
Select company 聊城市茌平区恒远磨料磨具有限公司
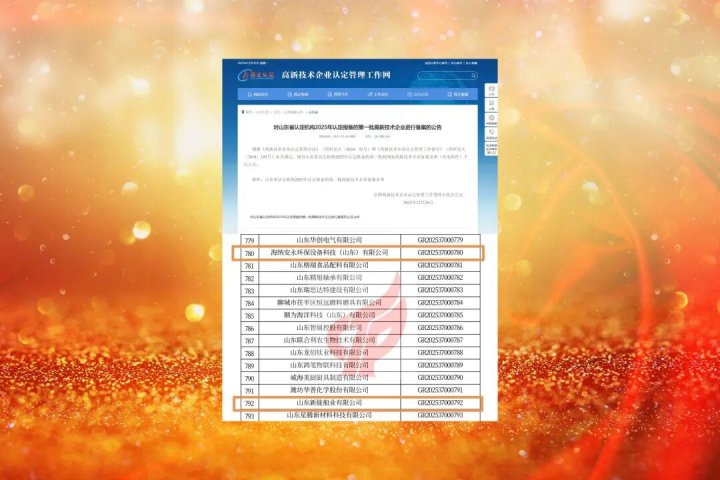coord(329,303)
